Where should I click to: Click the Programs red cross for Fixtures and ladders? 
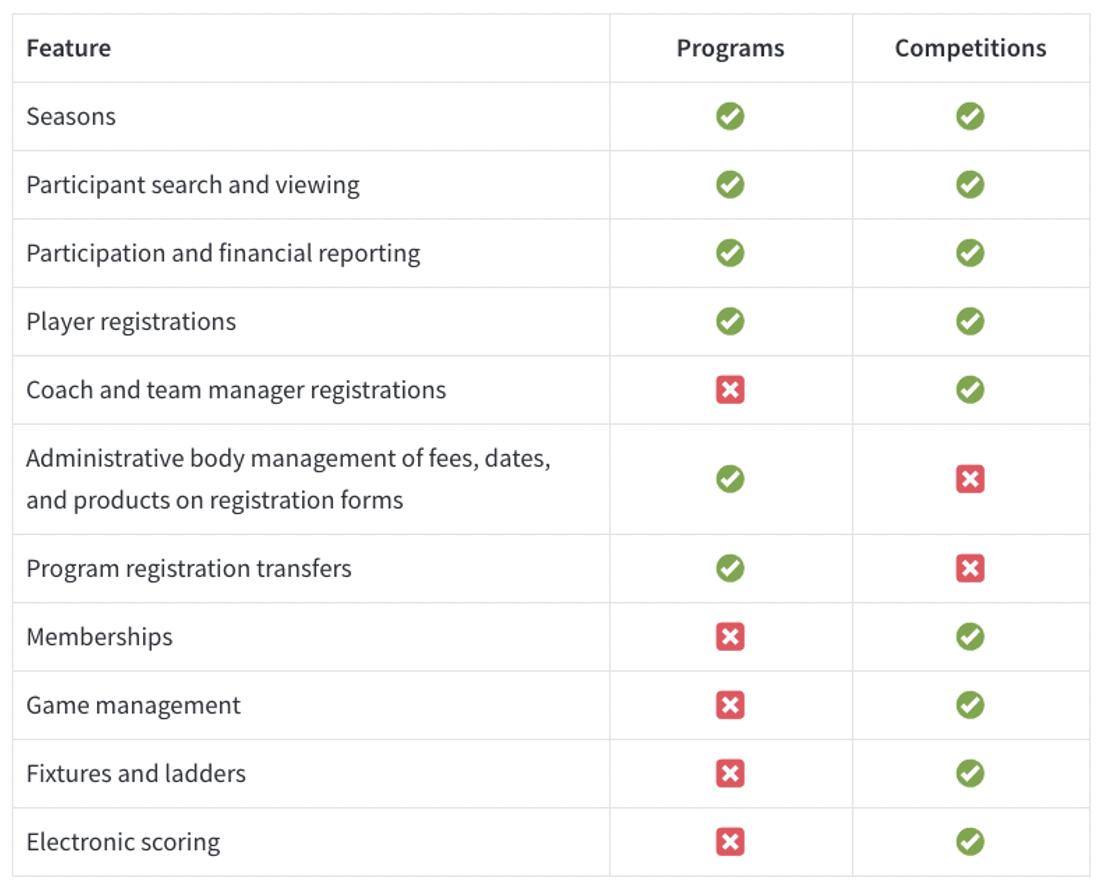[x=730, y=773]
